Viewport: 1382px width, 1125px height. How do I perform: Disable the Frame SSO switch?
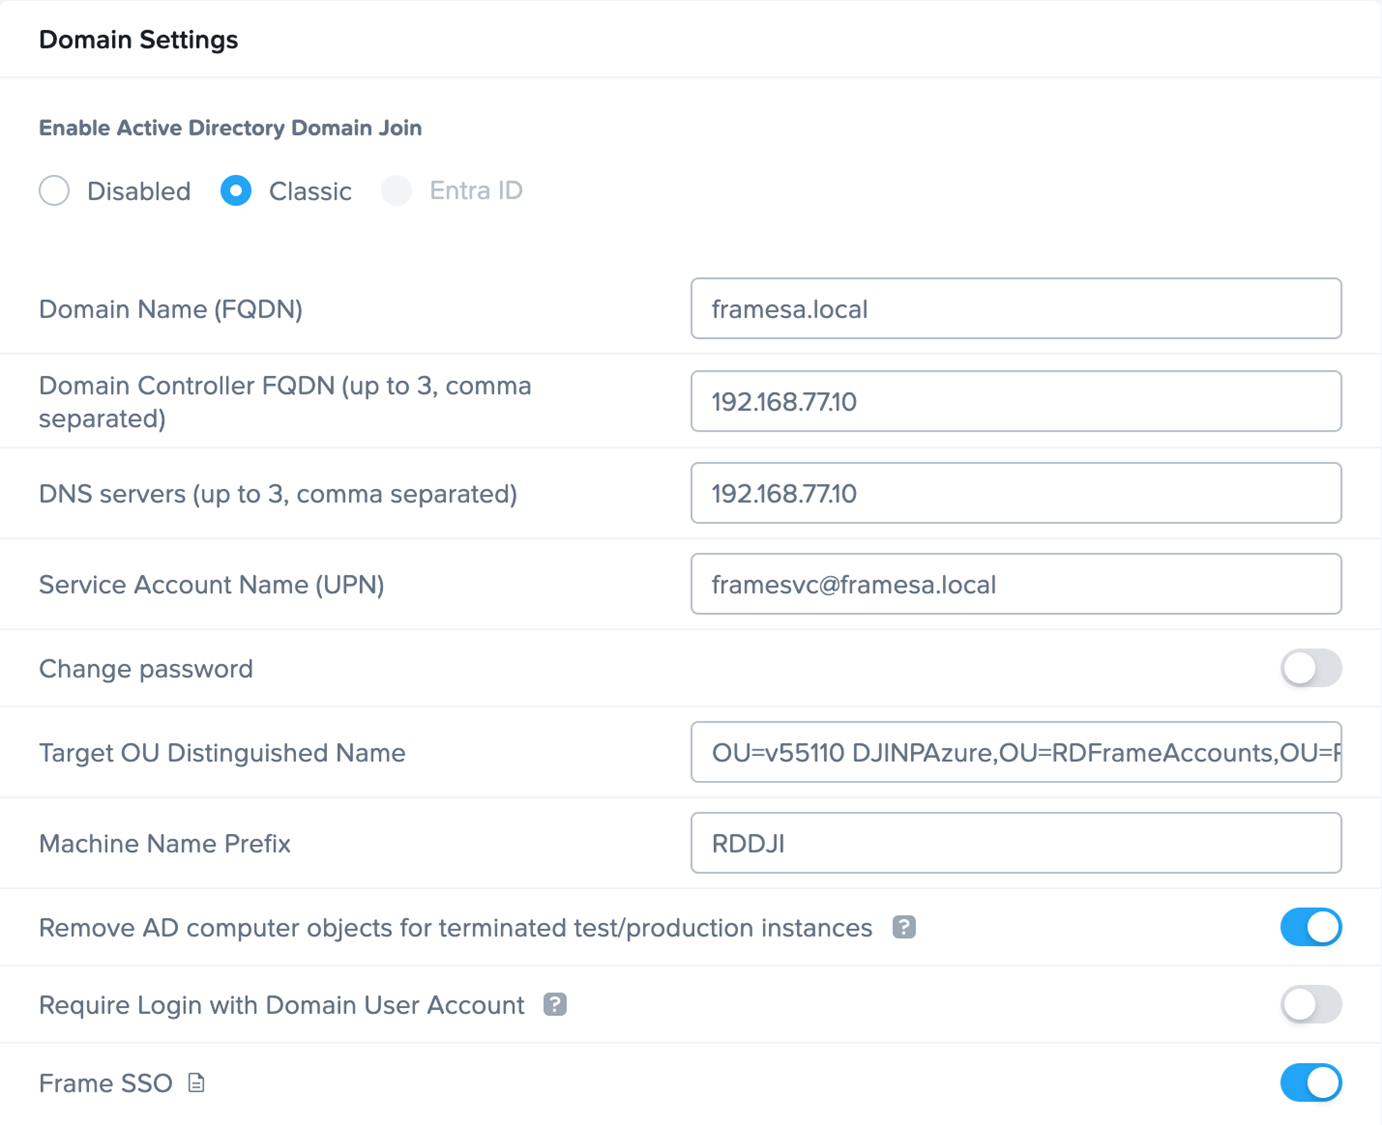(x=1310, y=1082)
